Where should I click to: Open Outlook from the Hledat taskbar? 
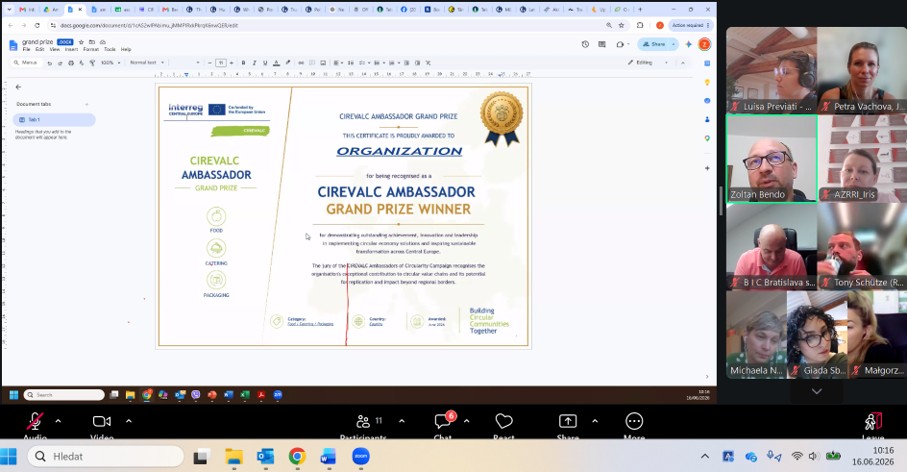pyautogui.click(x=266, y=456)
